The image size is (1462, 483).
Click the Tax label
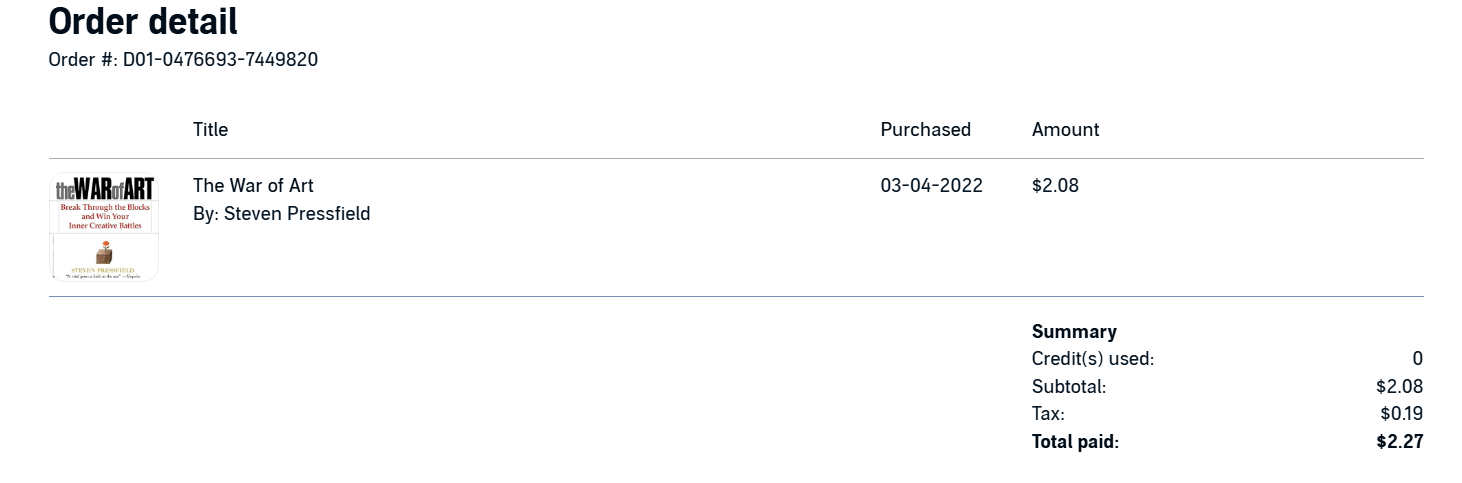pyautogui.click(x=1048, y=414)
